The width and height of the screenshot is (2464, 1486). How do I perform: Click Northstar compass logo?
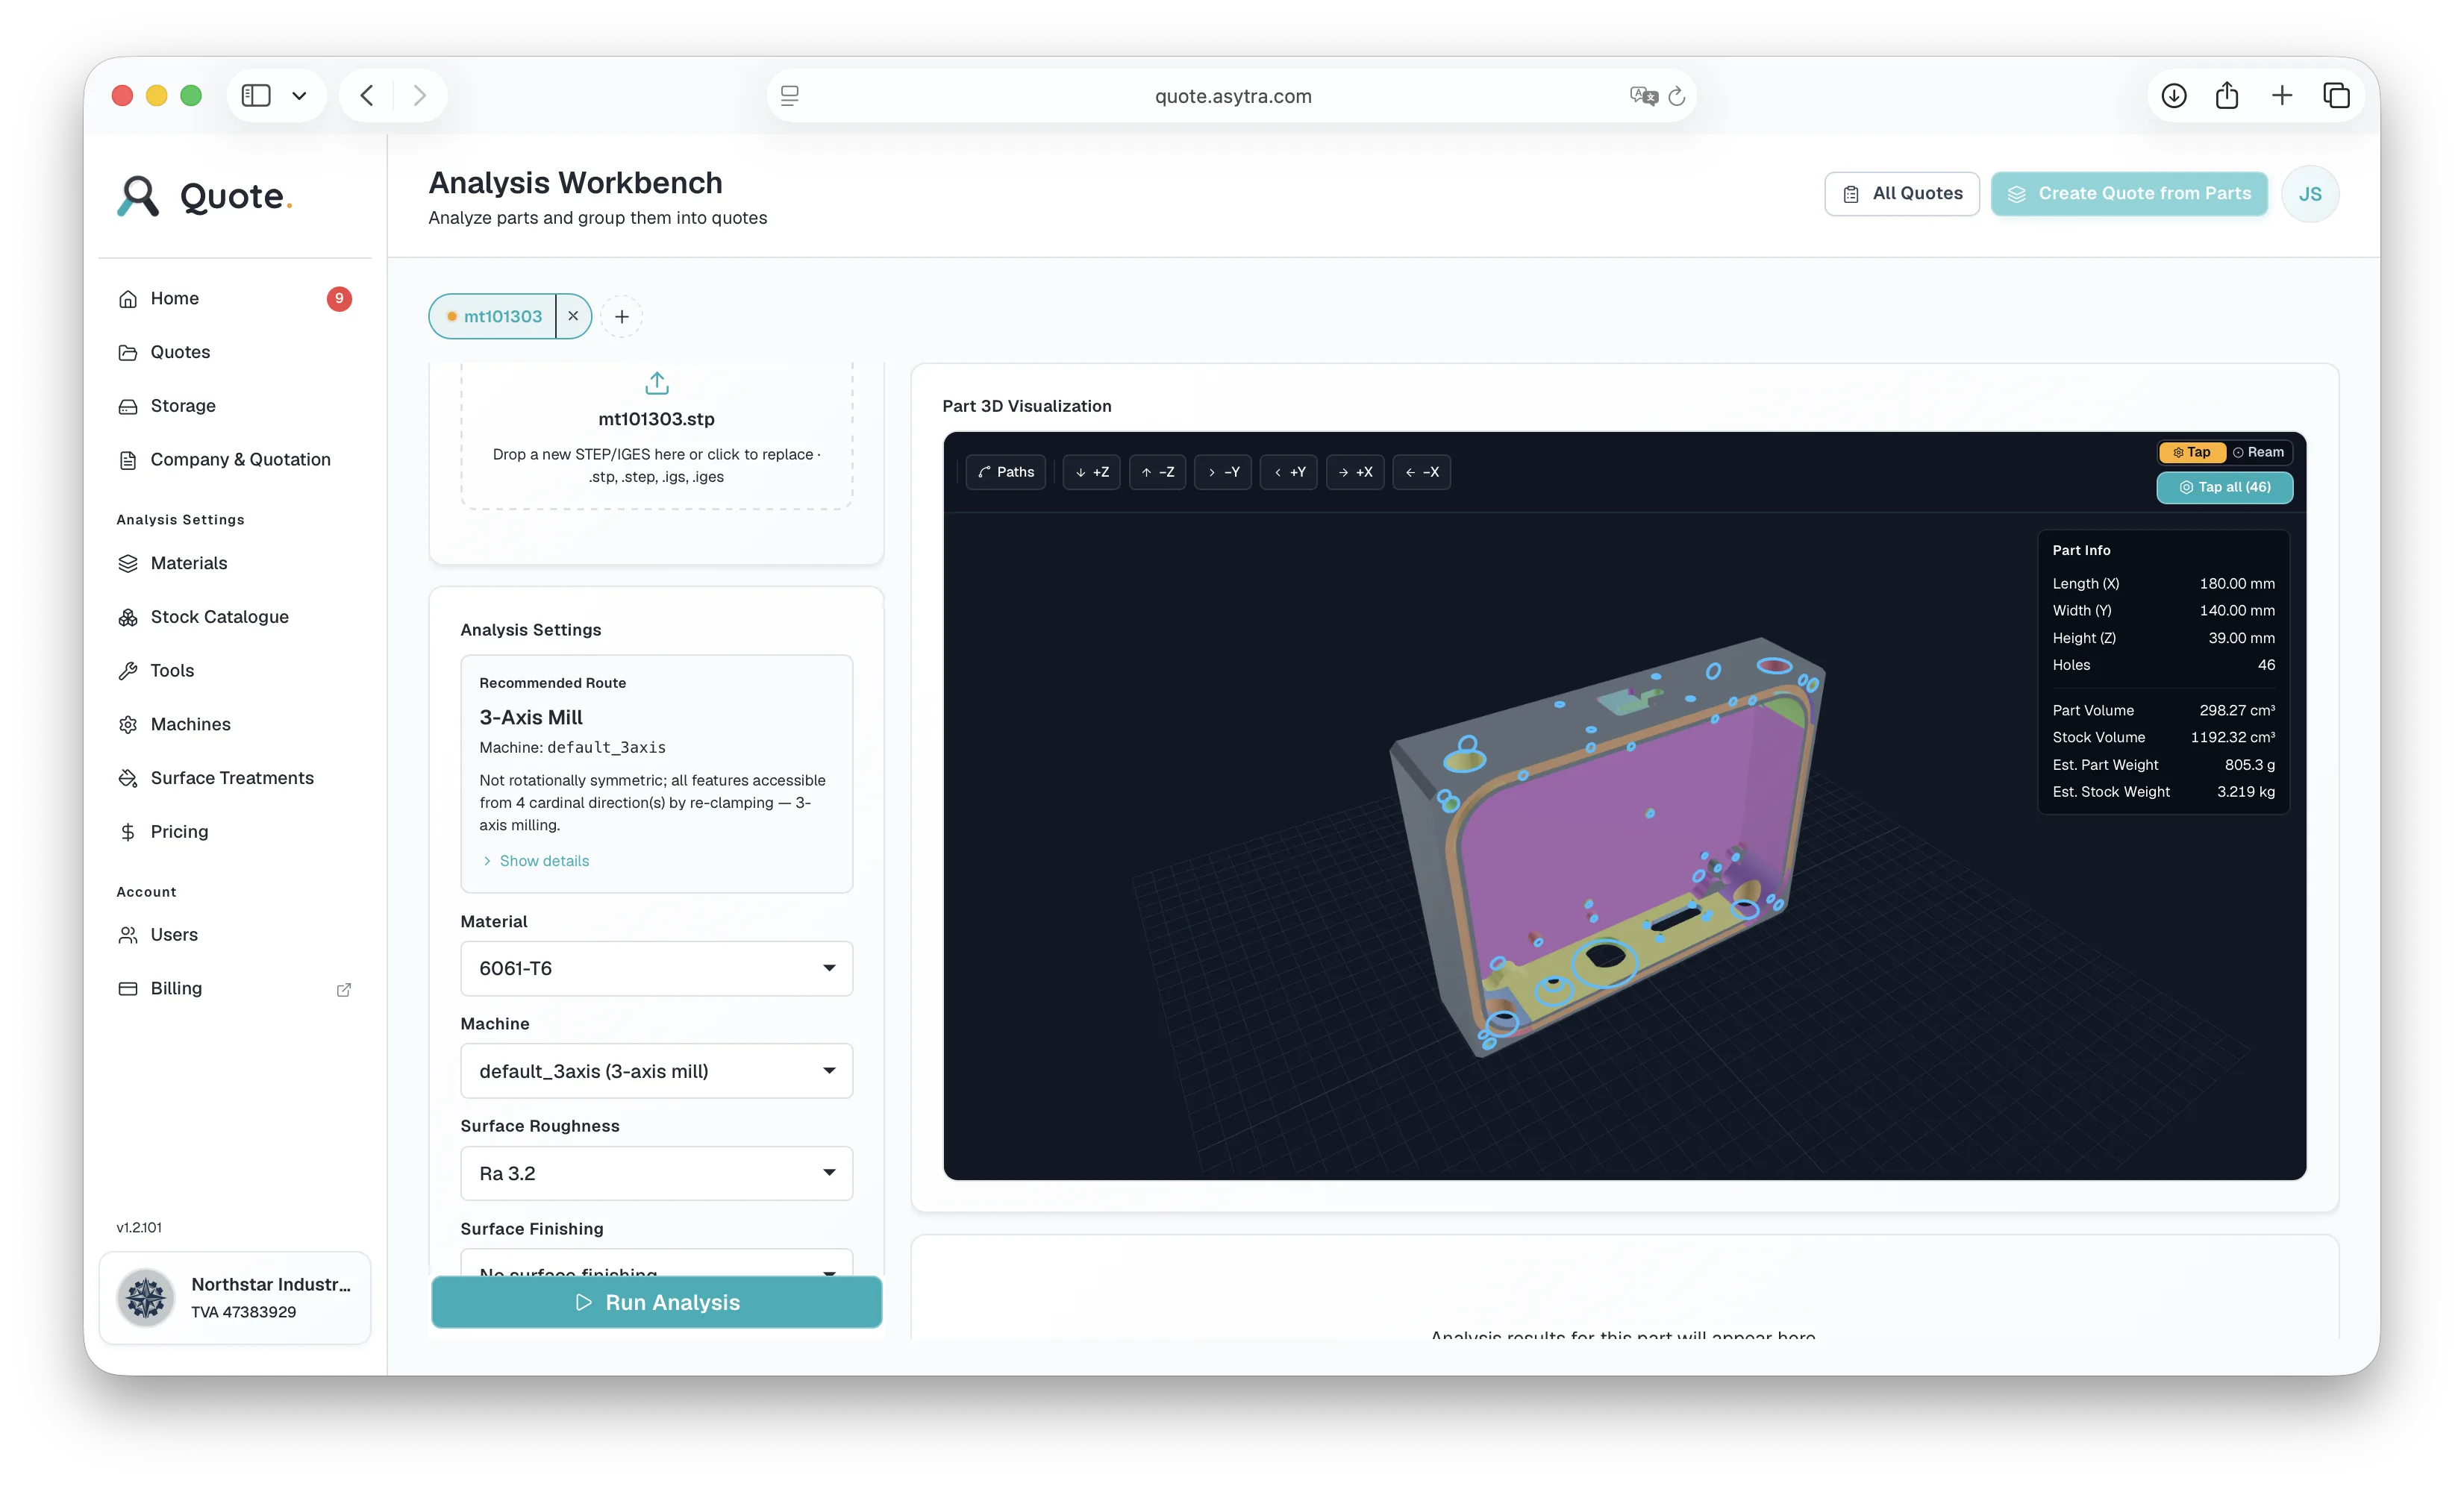pos(146,1297)
